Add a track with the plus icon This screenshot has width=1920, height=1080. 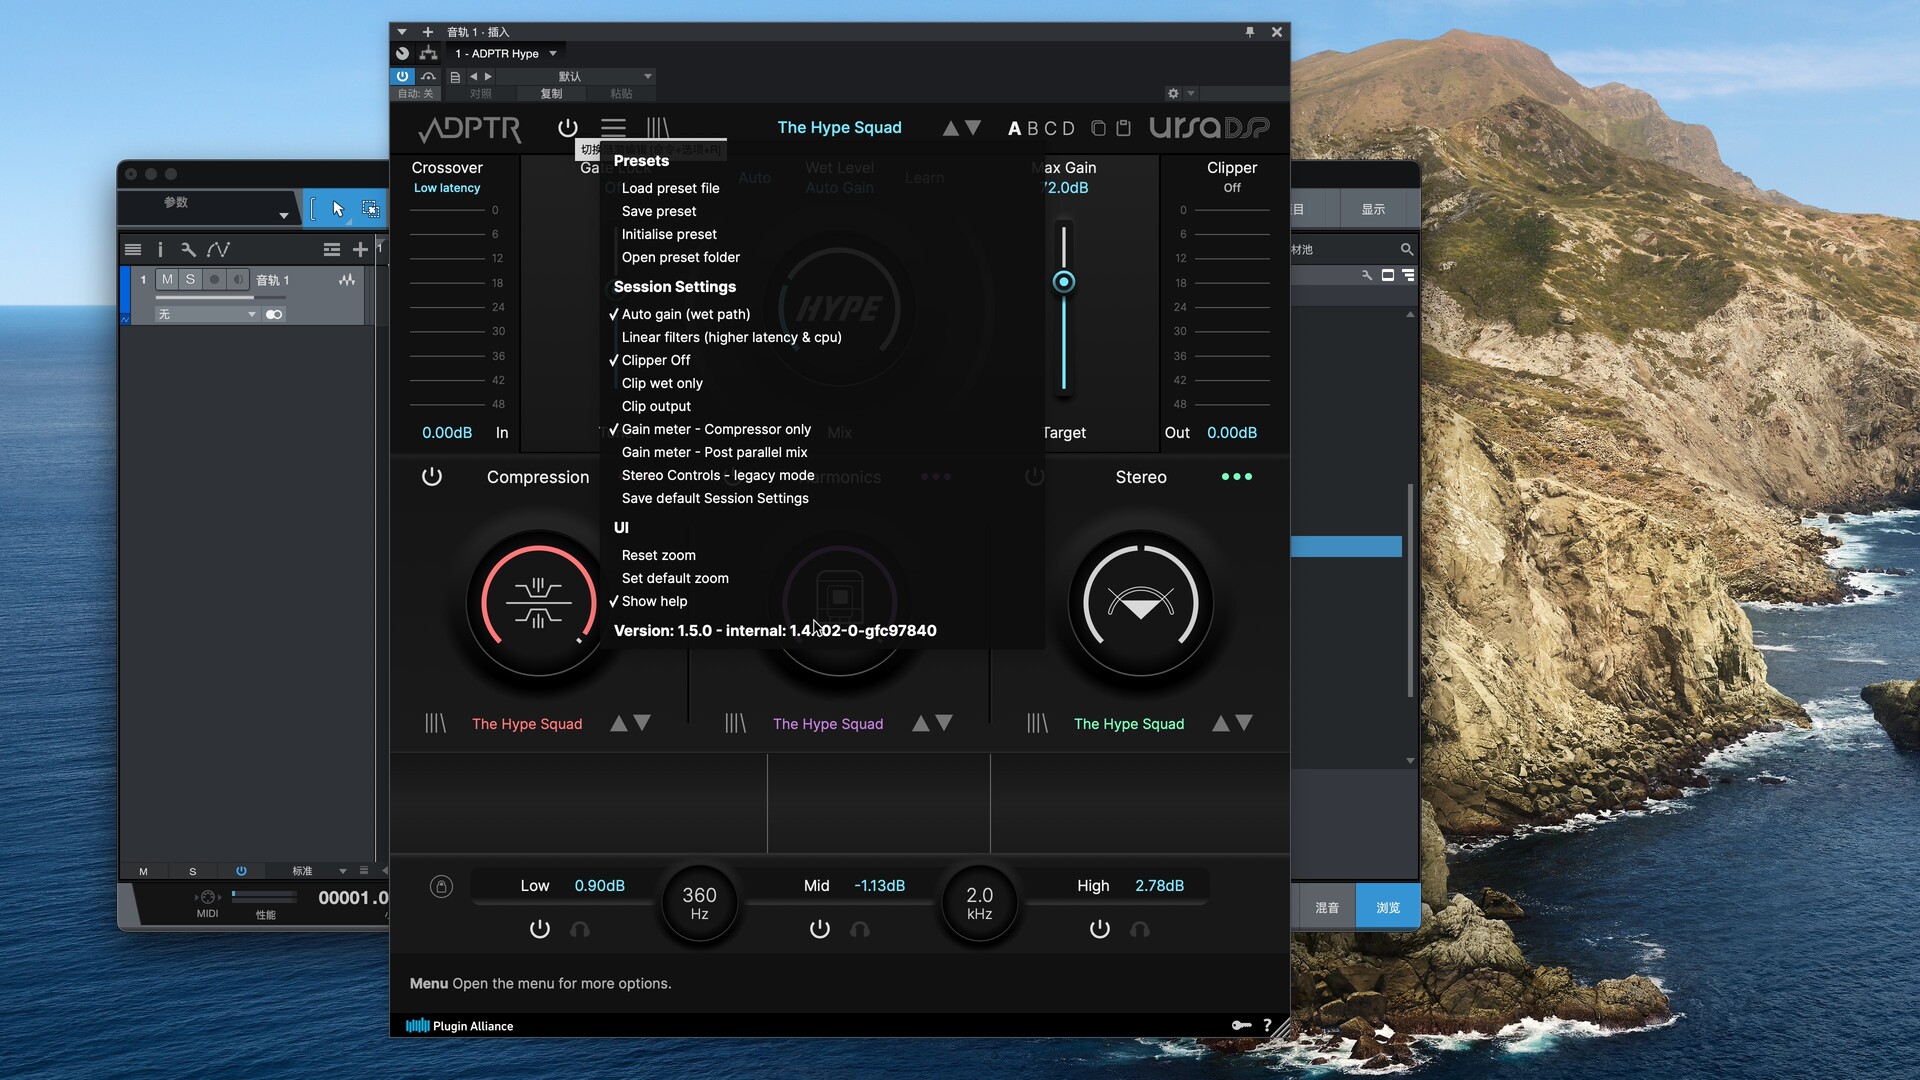click(x=360, y=250)
